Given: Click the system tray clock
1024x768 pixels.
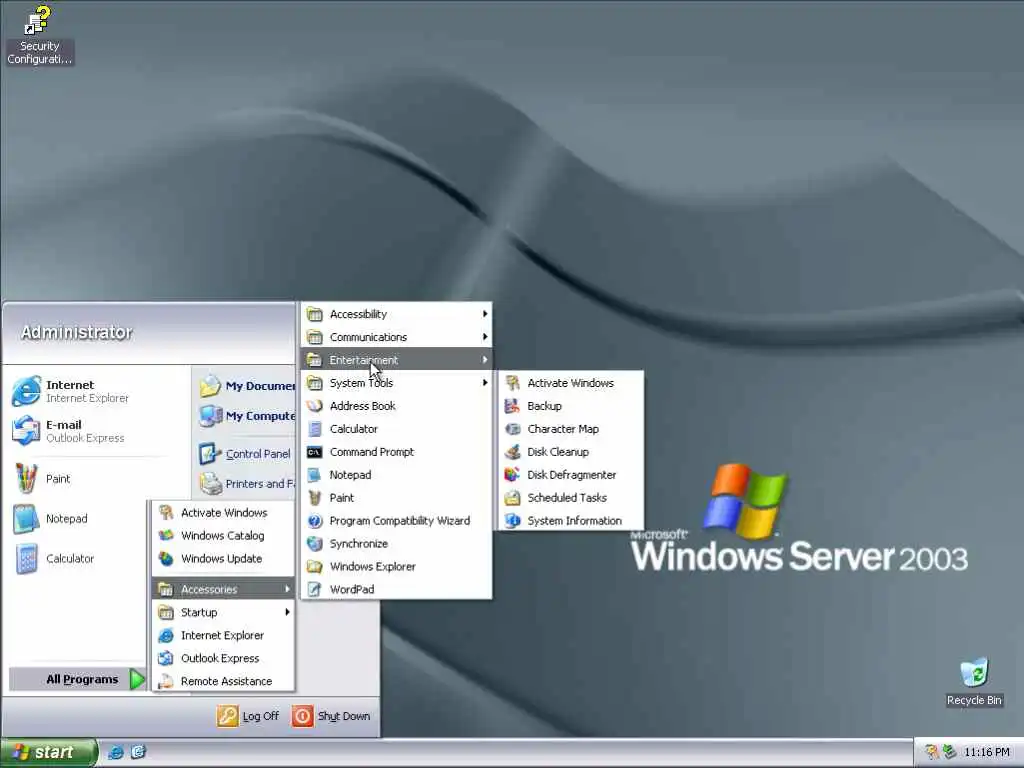Looking at the screenshot, I should coord(986,752).
